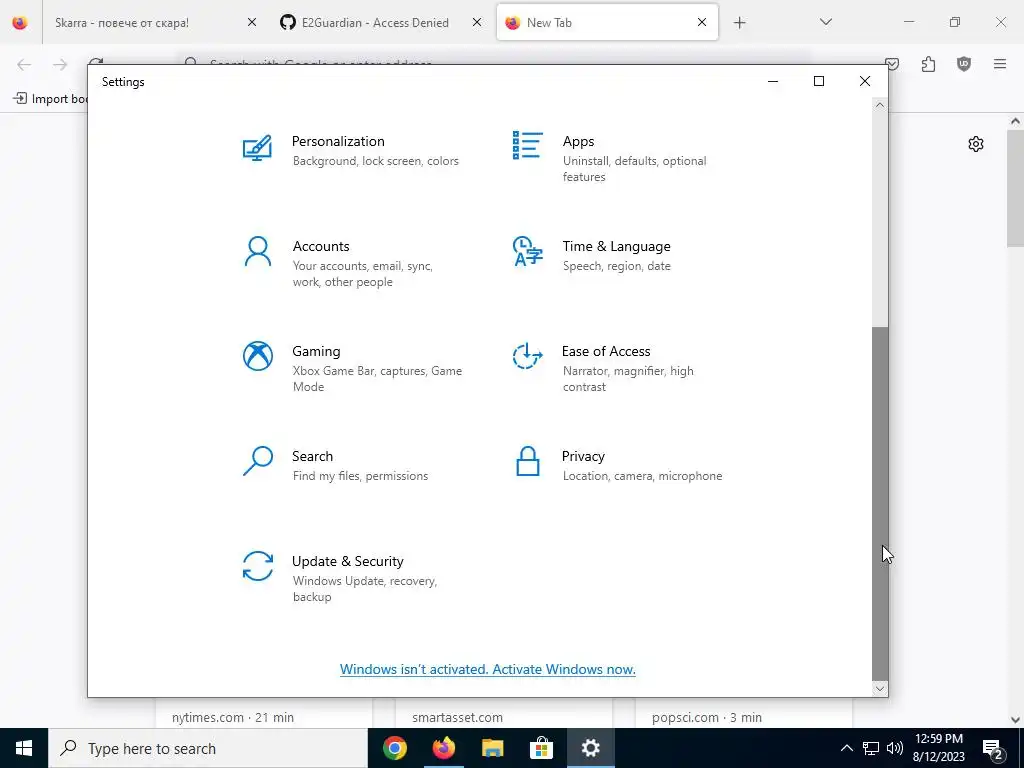1024x768 pixels.
Task: Open the Firefox Pocket icon
Action: pos(892,64)
